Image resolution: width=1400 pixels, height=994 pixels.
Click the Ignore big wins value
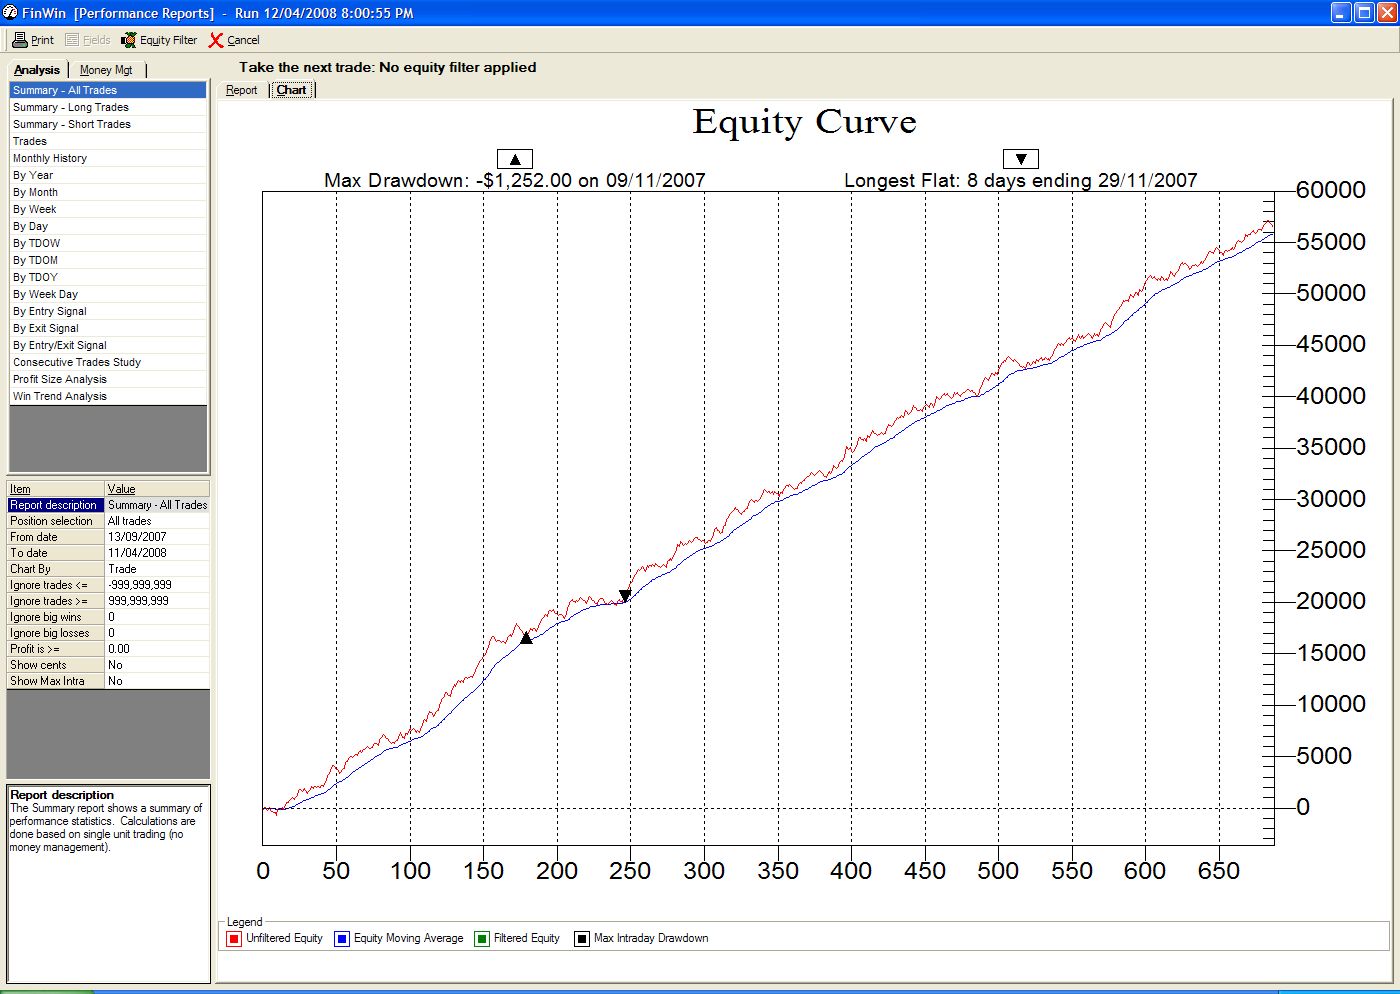click(157, 617)
